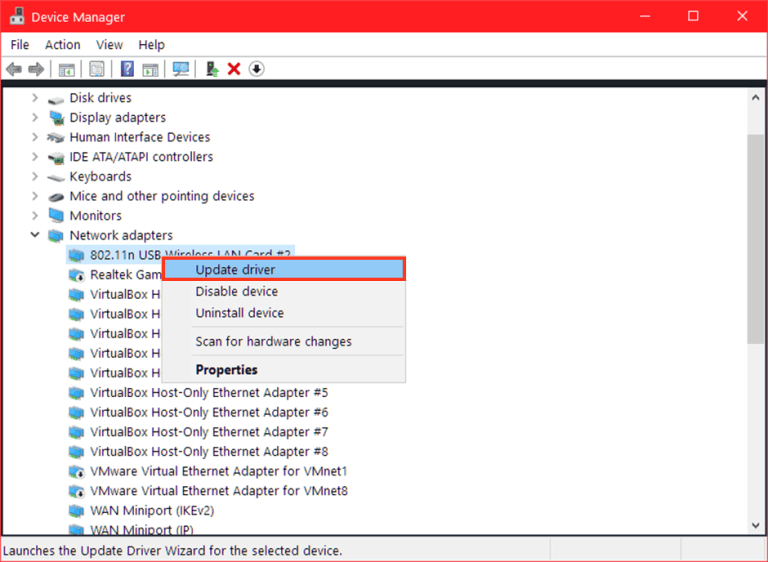Select VMware Virtual Ethernet Adapter for VMnet8

pyautogui.click(x=218, y=491)
